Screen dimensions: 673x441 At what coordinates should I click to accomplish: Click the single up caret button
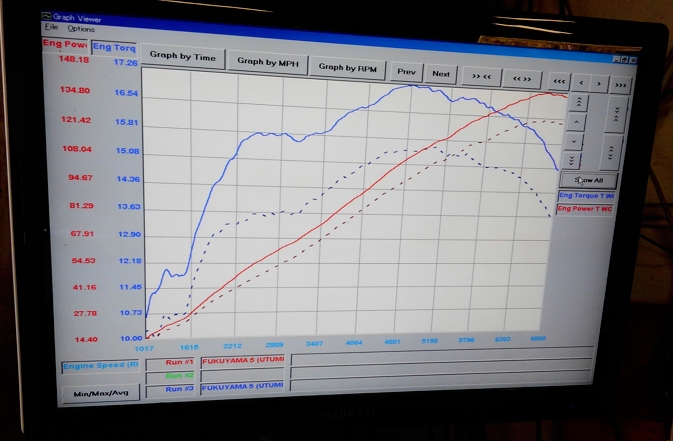click(x=575, y=121)
